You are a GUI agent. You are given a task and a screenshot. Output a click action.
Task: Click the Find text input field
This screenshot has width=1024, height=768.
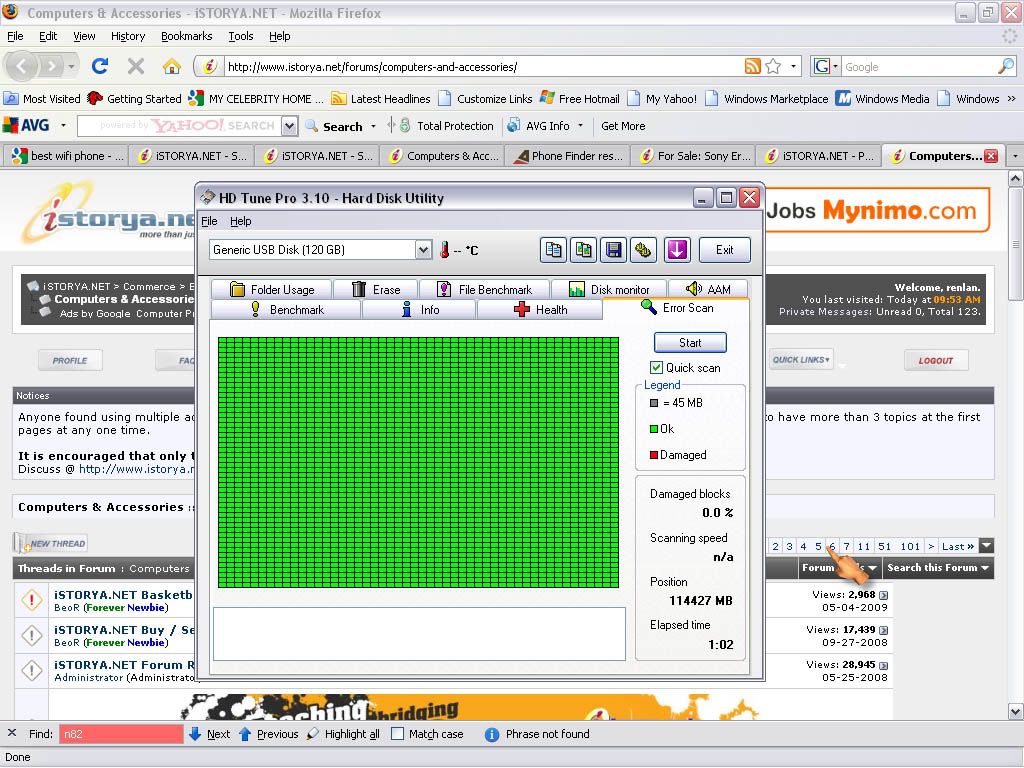[121, 734]
